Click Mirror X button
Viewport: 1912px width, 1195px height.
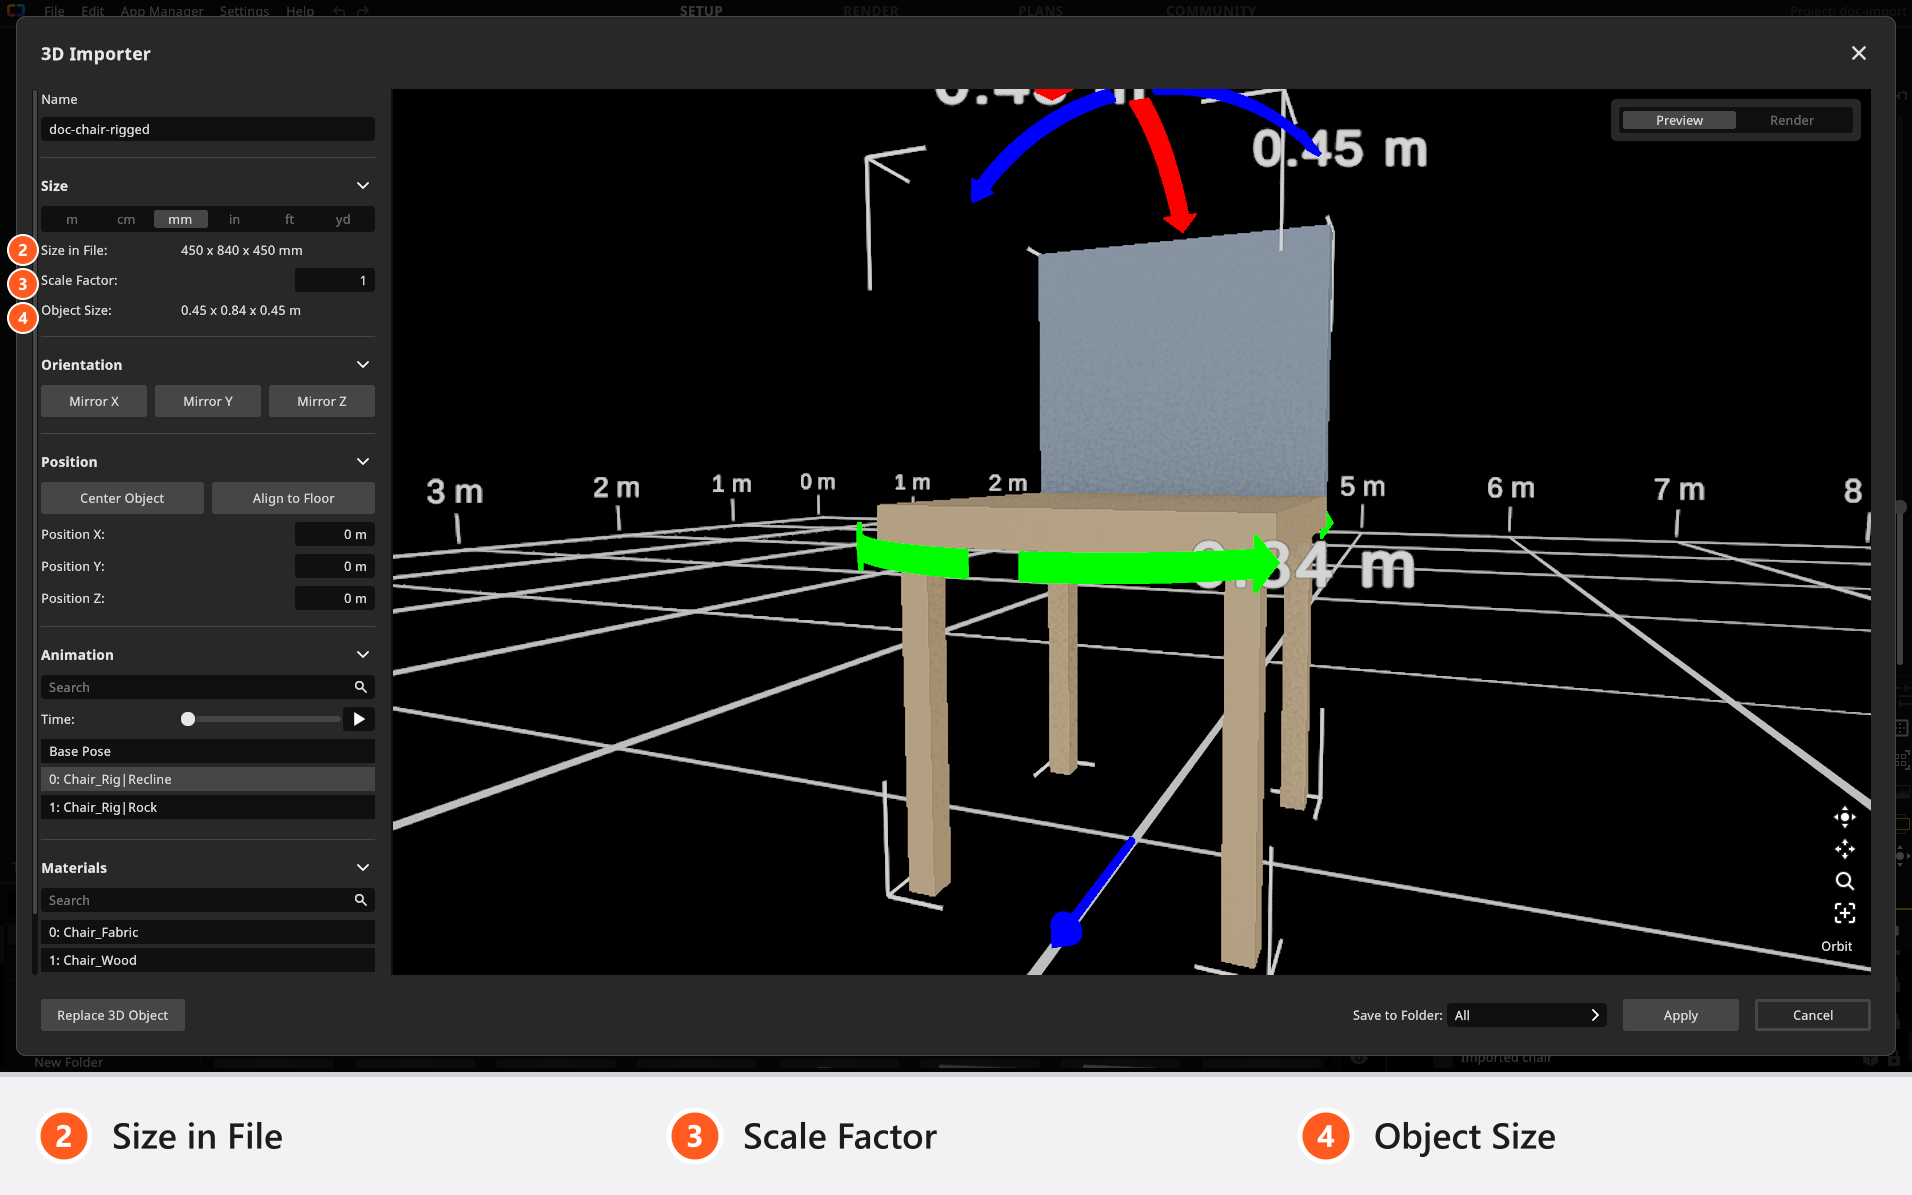click(94, 401)
